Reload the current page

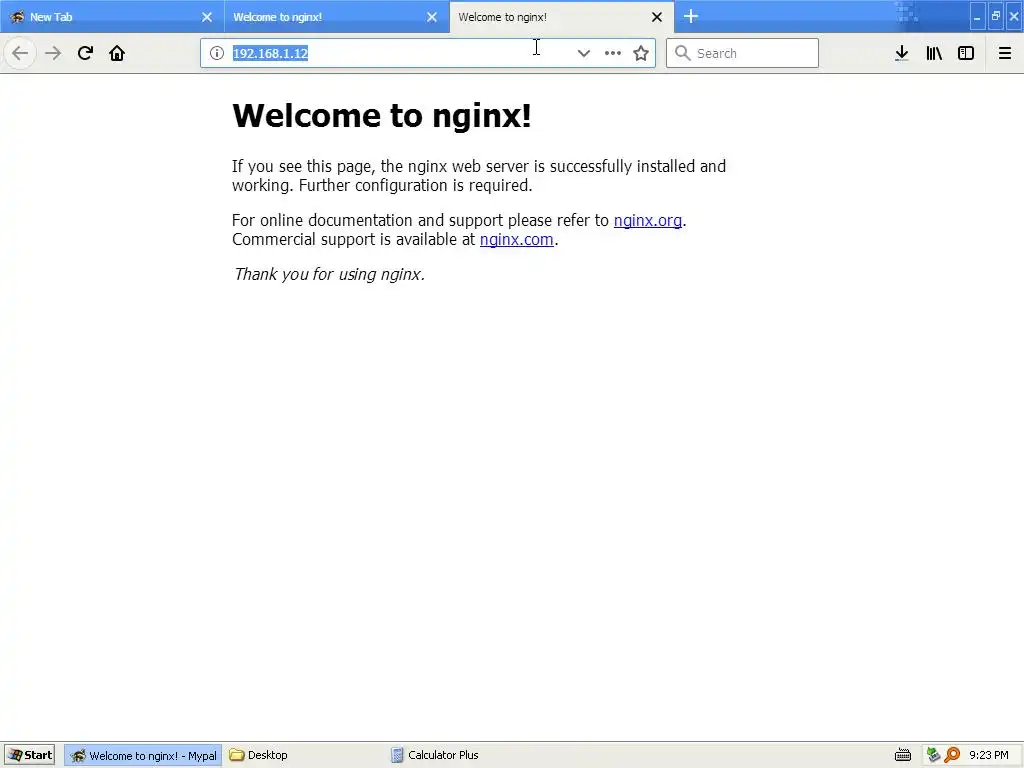[85, 53]
